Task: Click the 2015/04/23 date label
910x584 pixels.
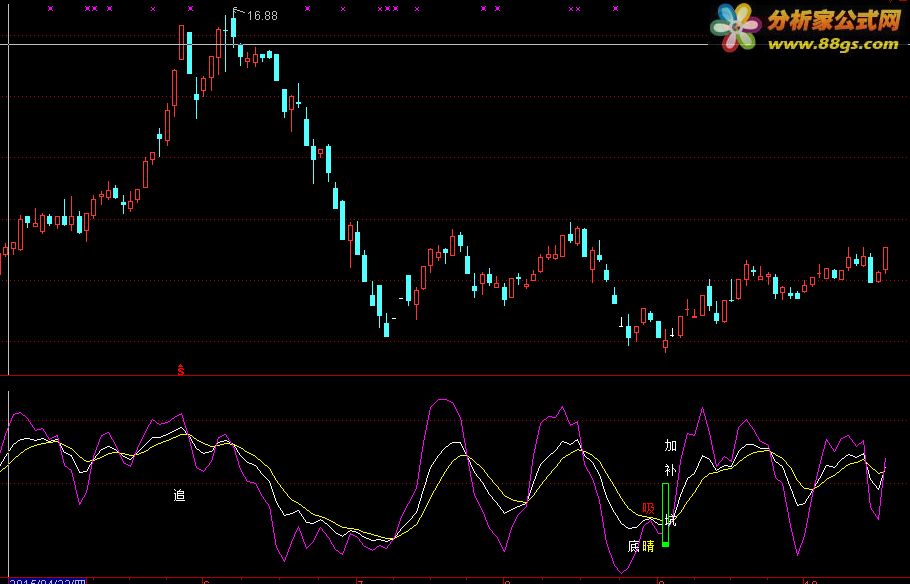Action: coord(47,581)
